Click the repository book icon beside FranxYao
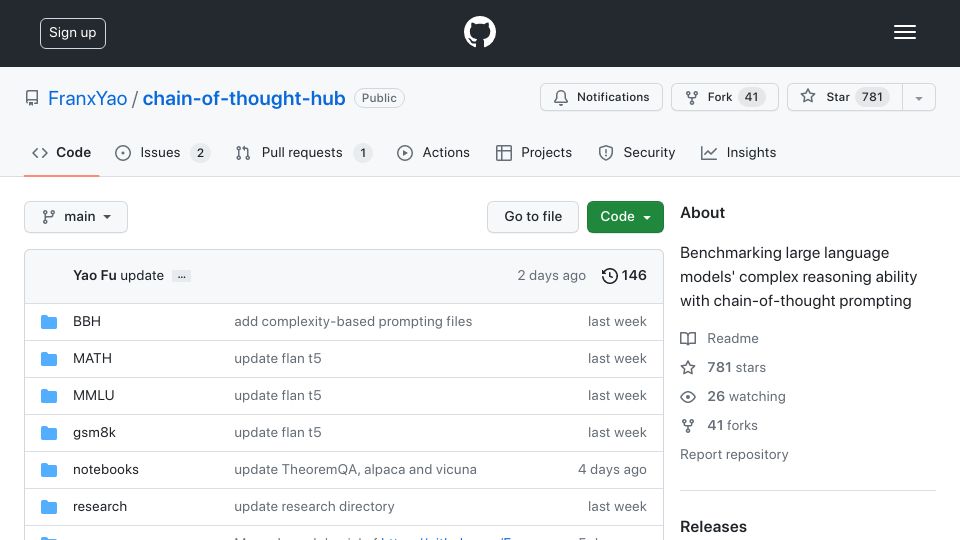The height and width of the screenshot is (540, 960). [x=32, y=98]
